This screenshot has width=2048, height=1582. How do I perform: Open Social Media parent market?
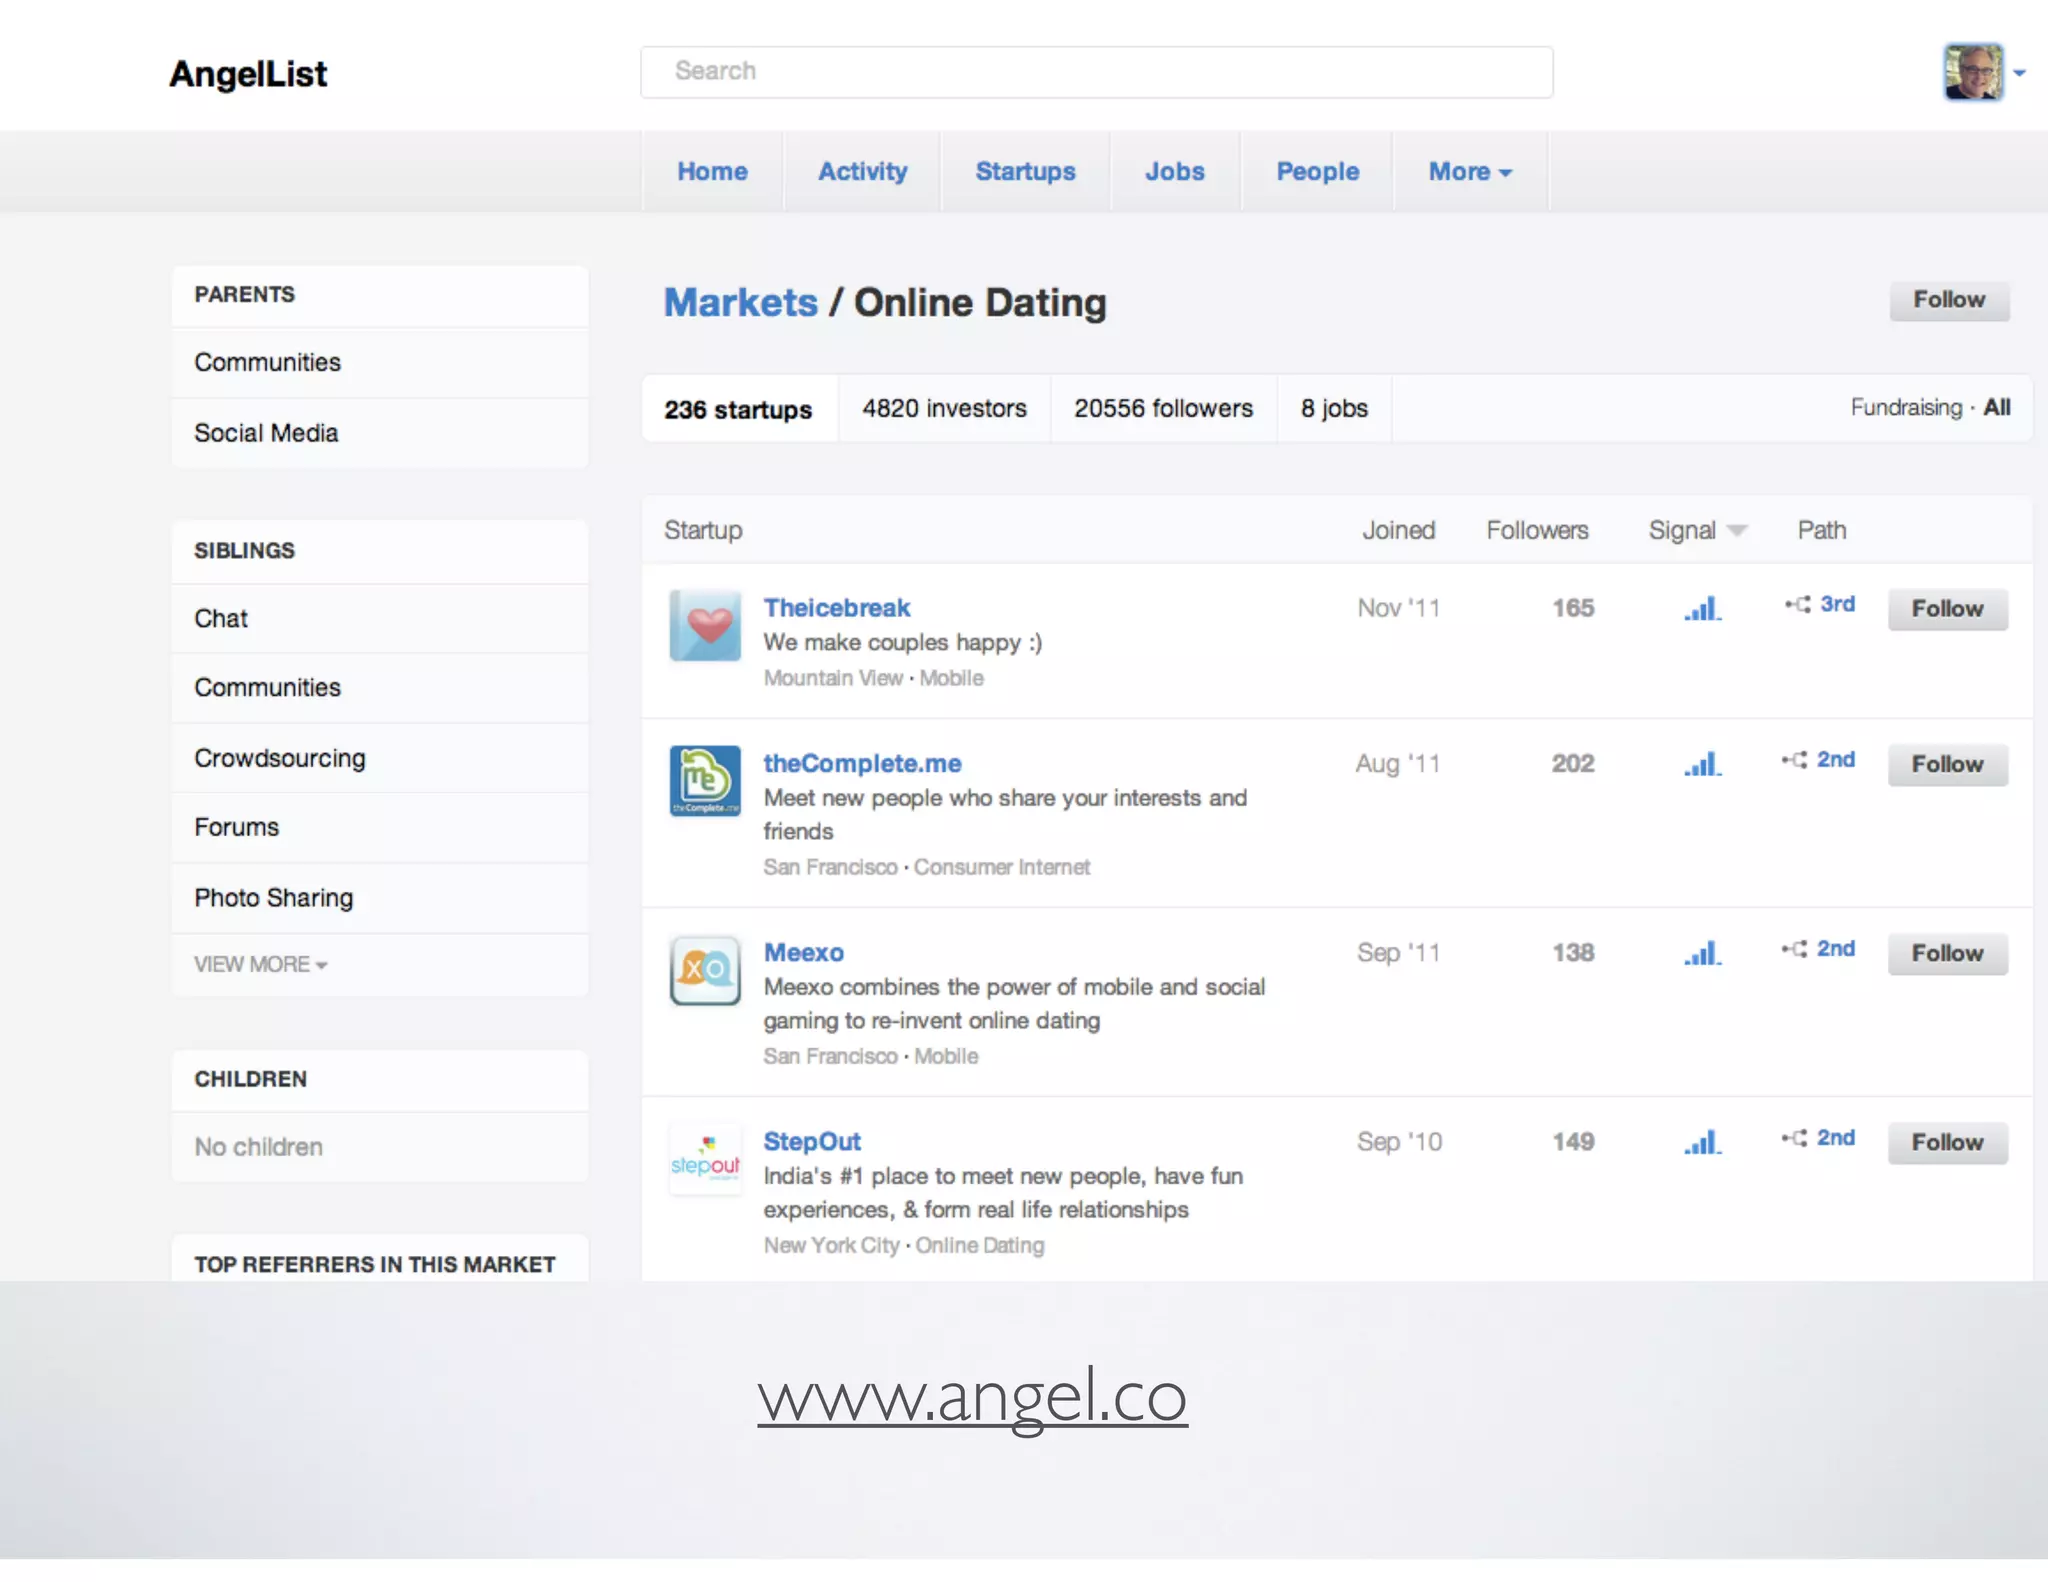click(x=380, y=434)
